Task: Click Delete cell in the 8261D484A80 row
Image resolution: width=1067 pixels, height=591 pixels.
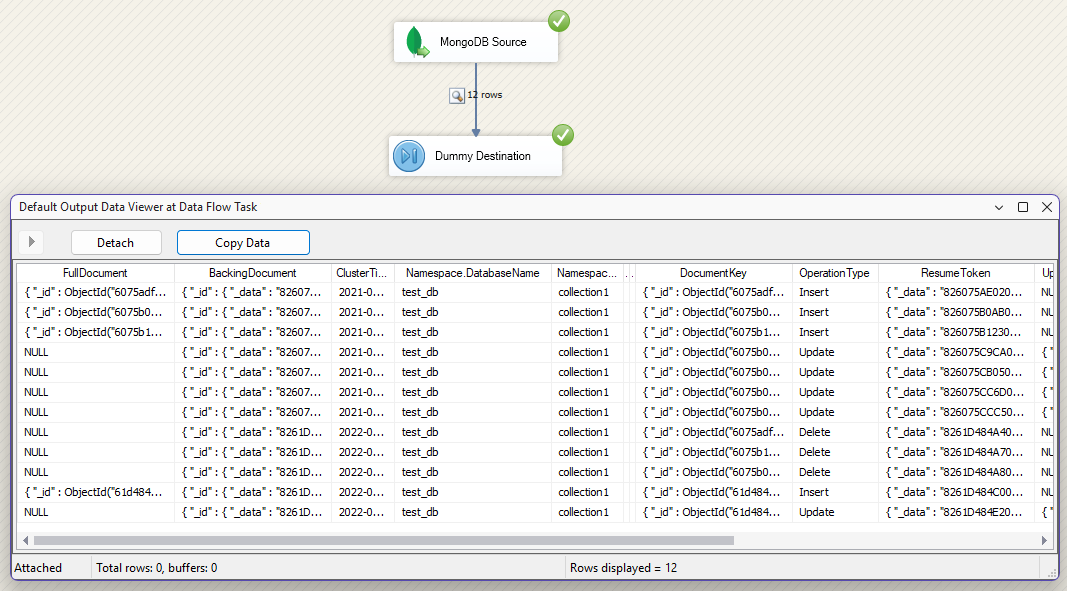Action: (x=834, y=473)
